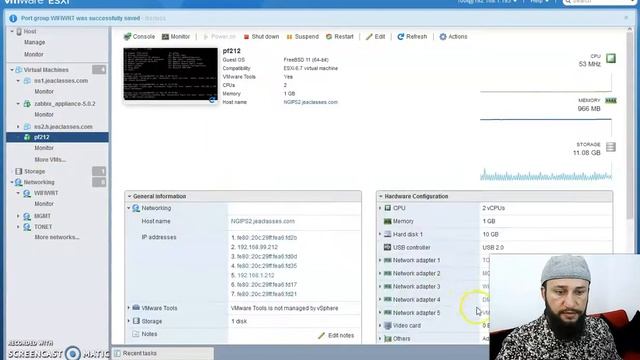Expand the Storage row in General Information
The width and height of the screenshot is (640, 360).
click(129, 321)
